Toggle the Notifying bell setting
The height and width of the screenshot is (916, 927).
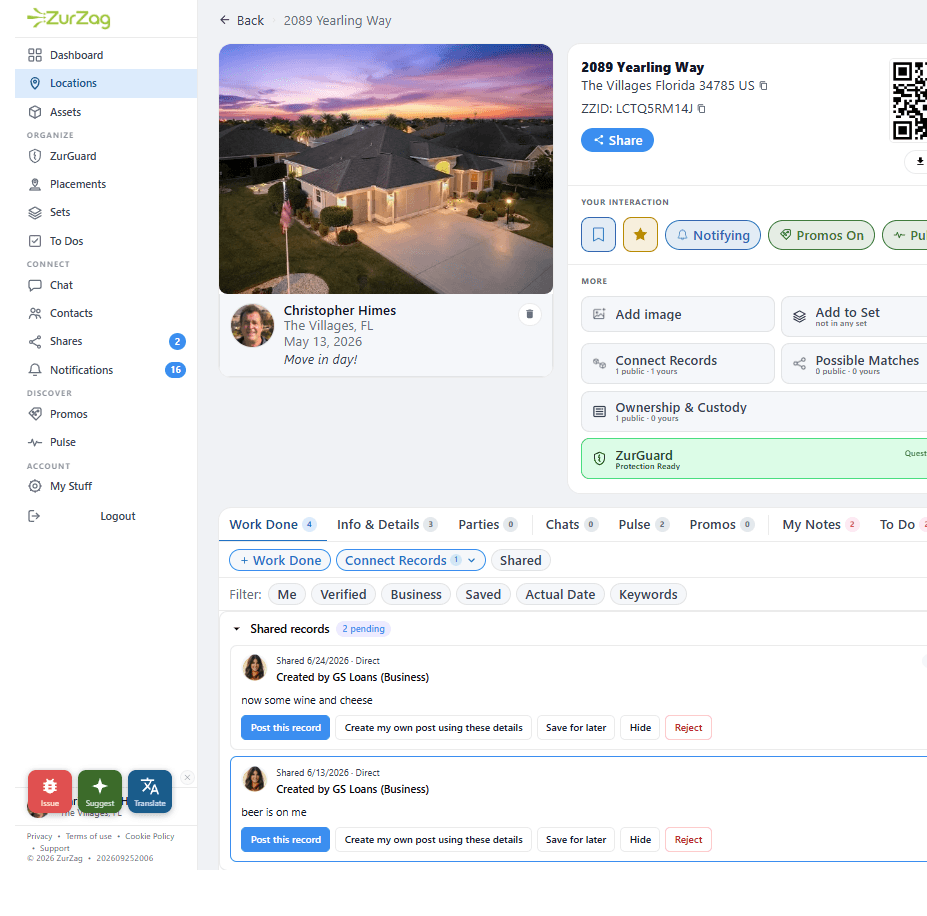(x=713, y=235)
